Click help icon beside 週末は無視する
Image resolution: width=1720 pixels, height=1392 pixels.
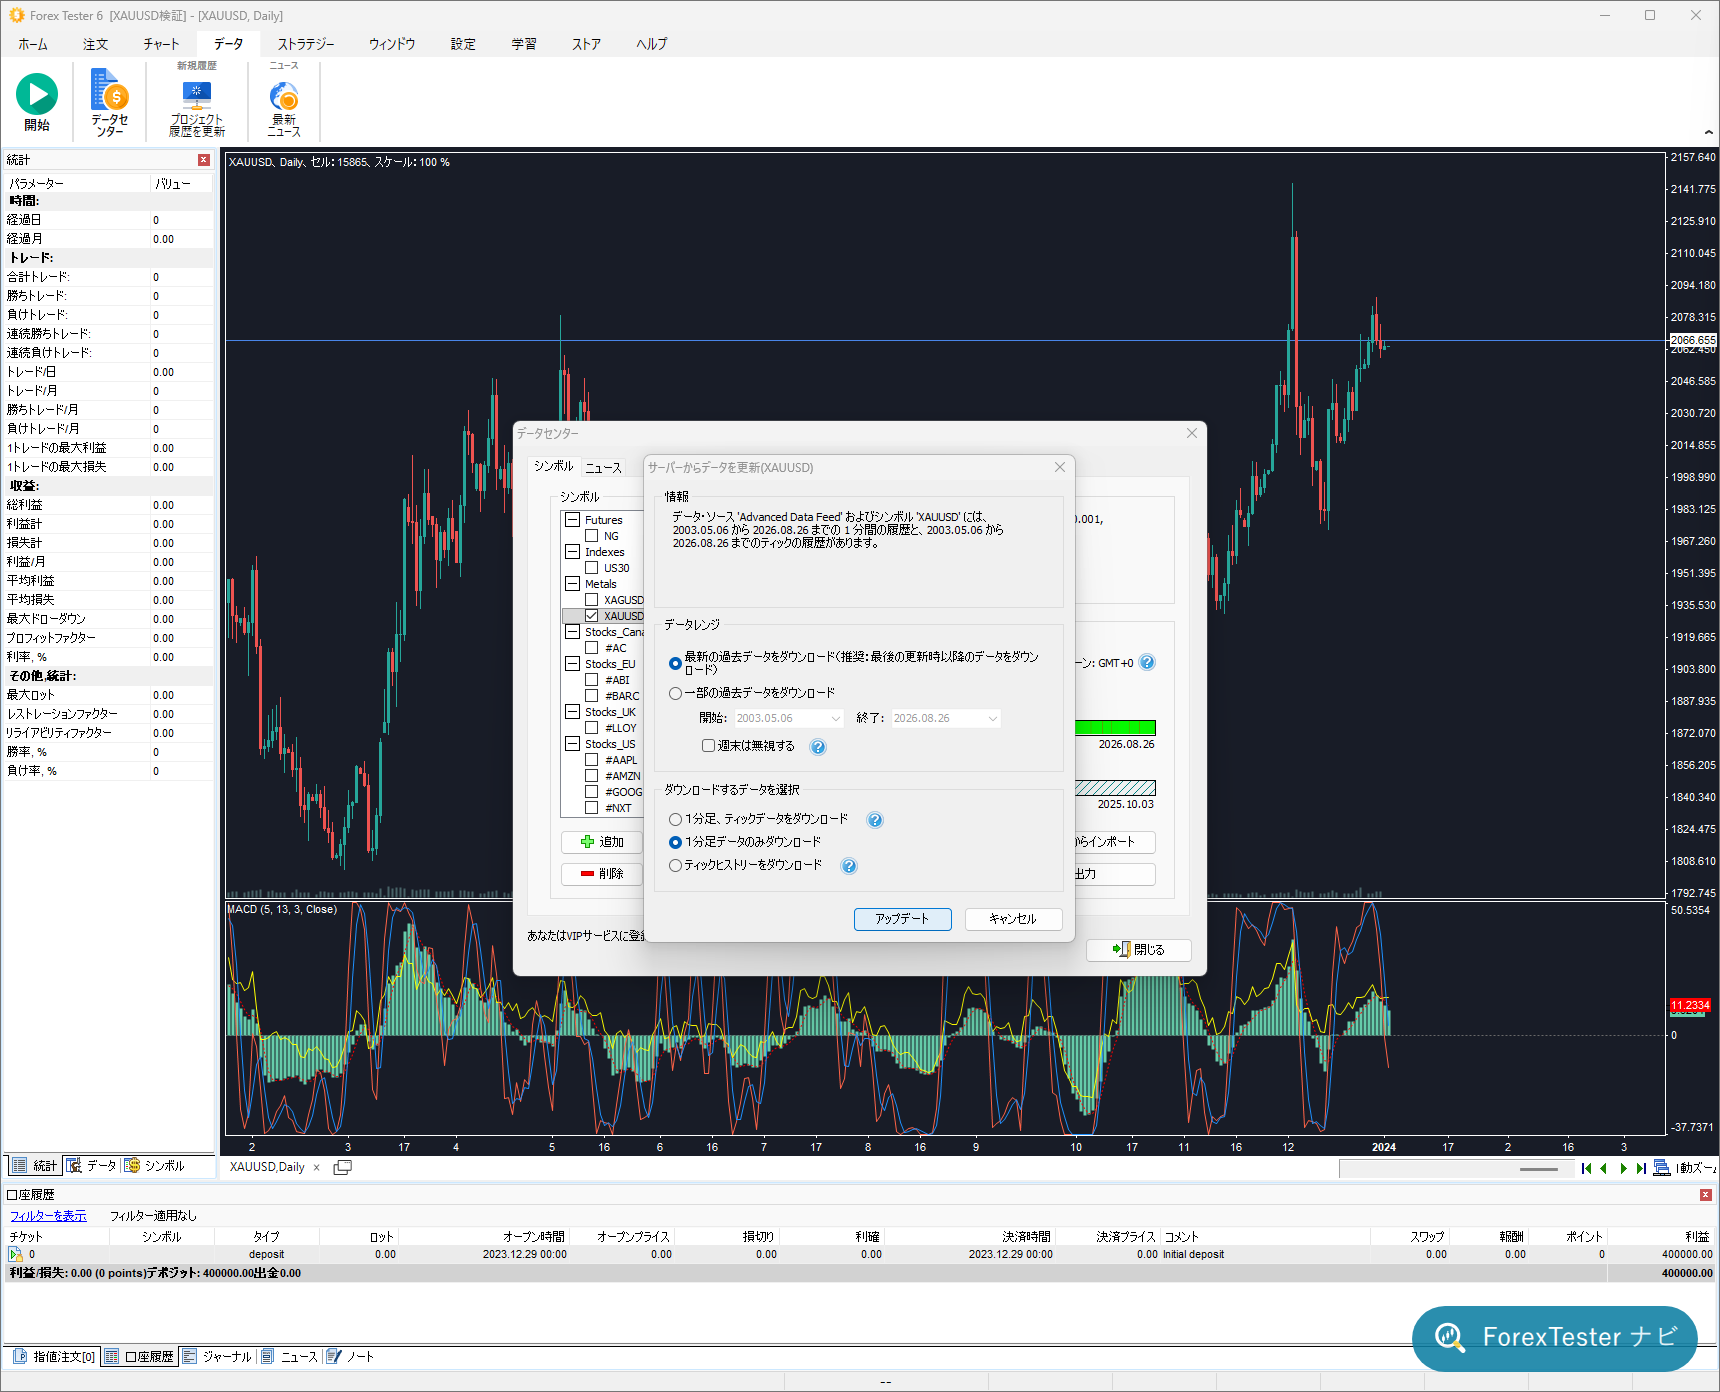(x=818, y=747)
